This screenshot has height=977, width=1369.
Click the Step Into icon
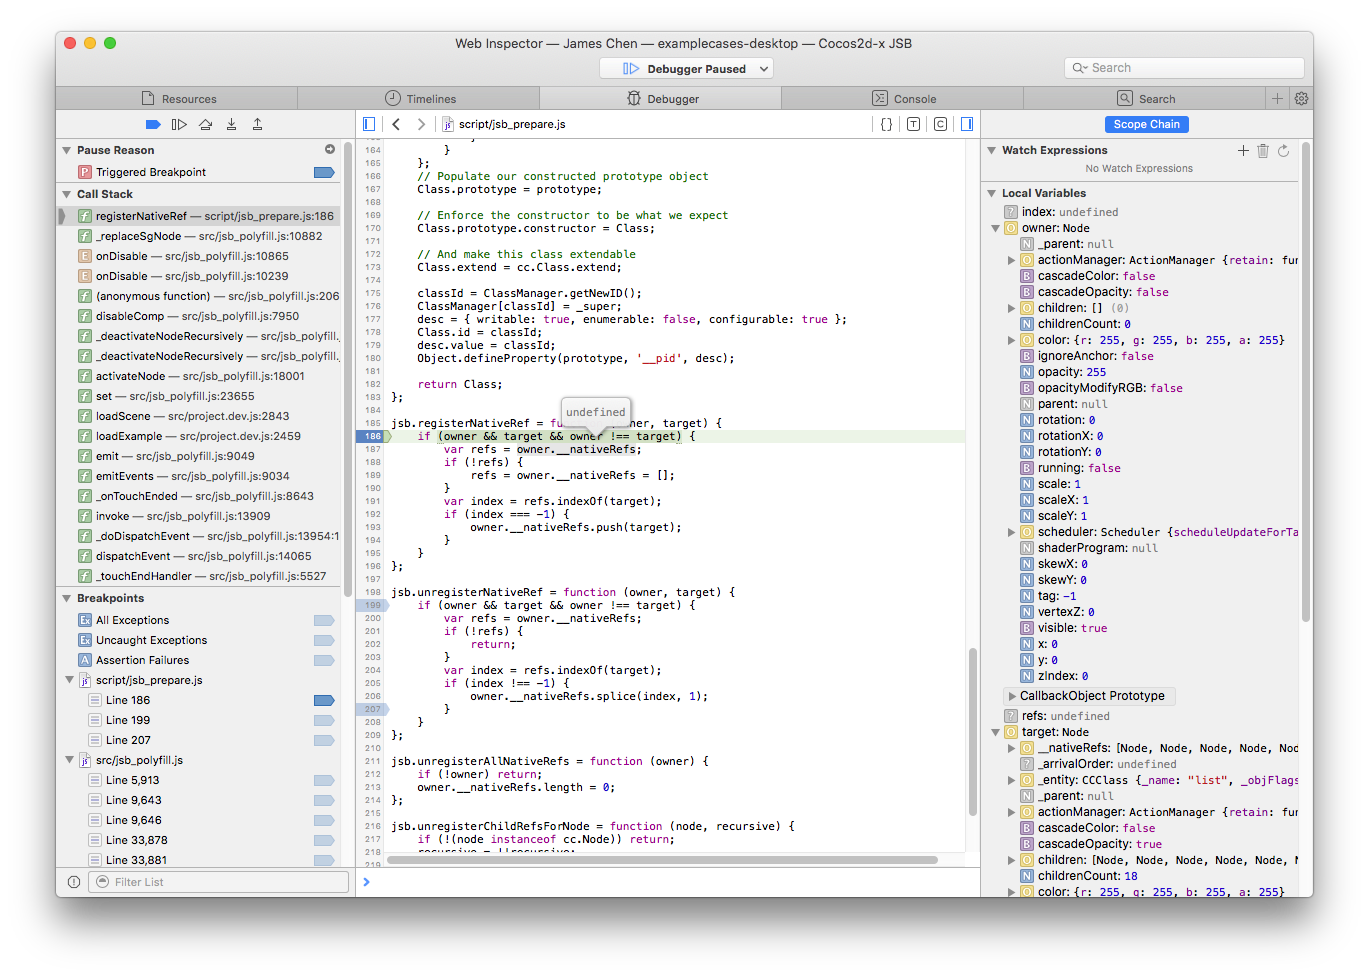point(231,124)
